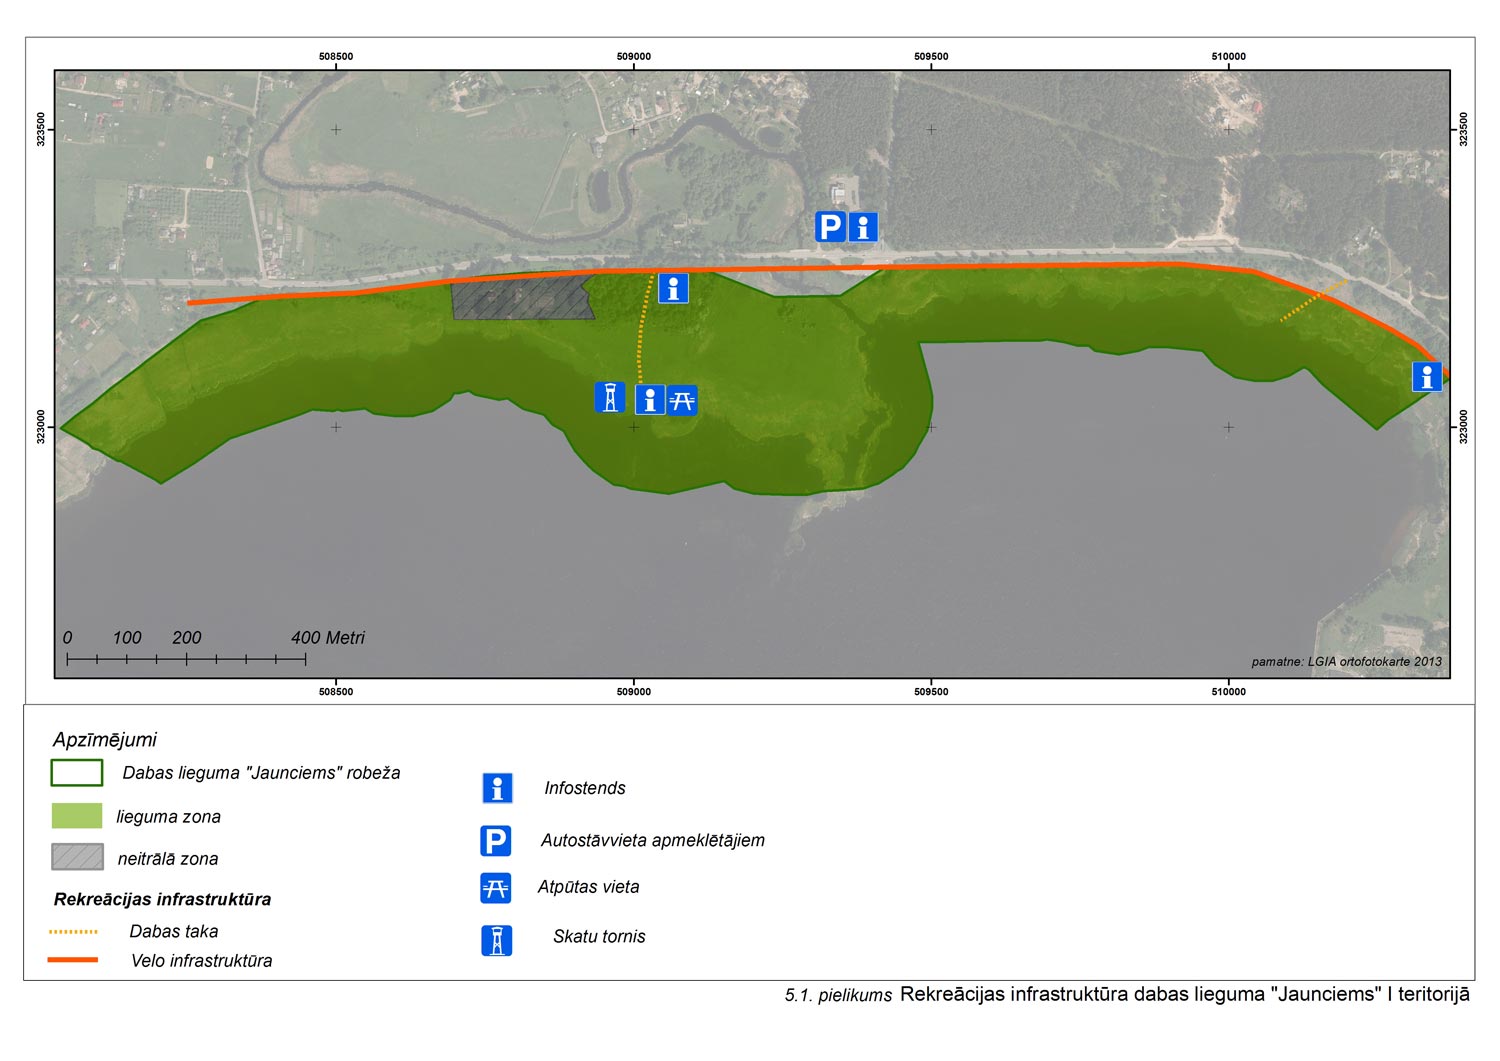Screen dimensions: 1500x1061
Task: Click the parking icon on the map
Action: (x=830, y=227)
